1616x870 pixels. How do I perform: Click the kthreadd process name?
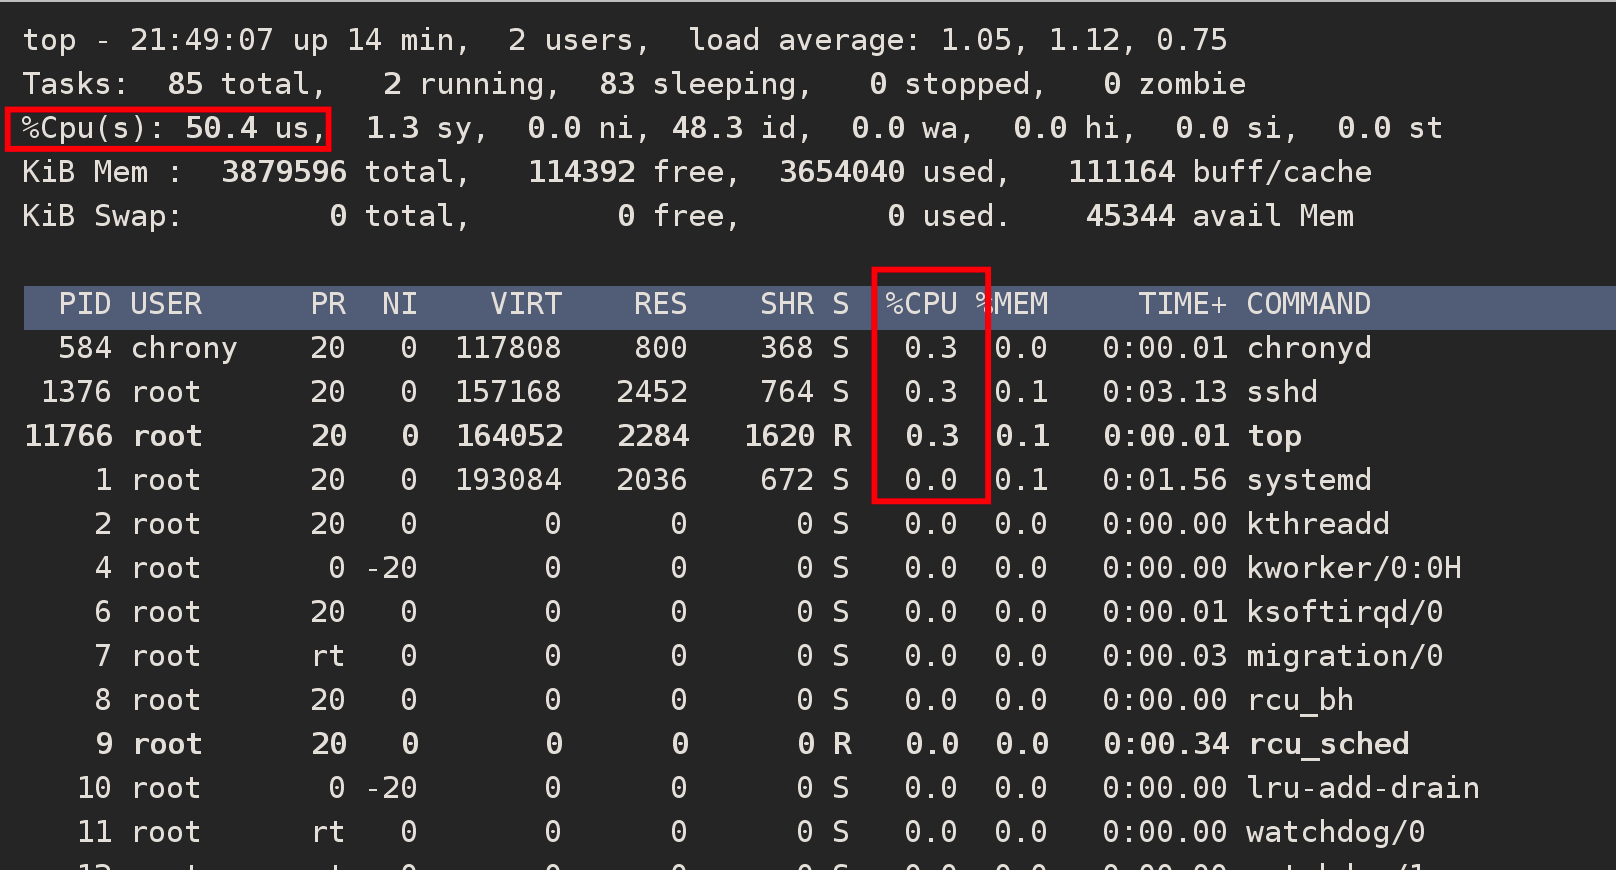[1317, 524]
